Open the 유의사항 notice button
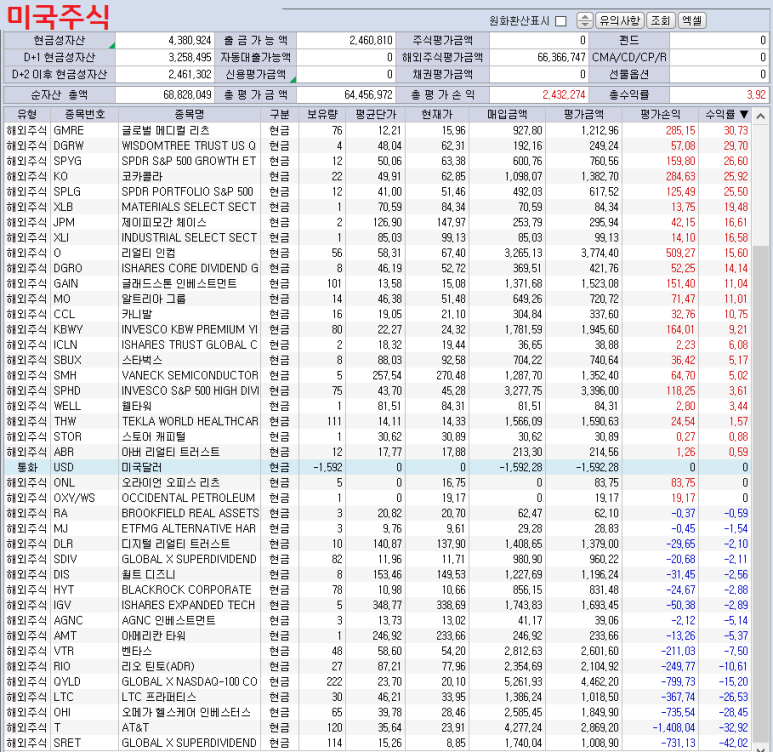Screen dimensions: 773x752 click(620, 21)
